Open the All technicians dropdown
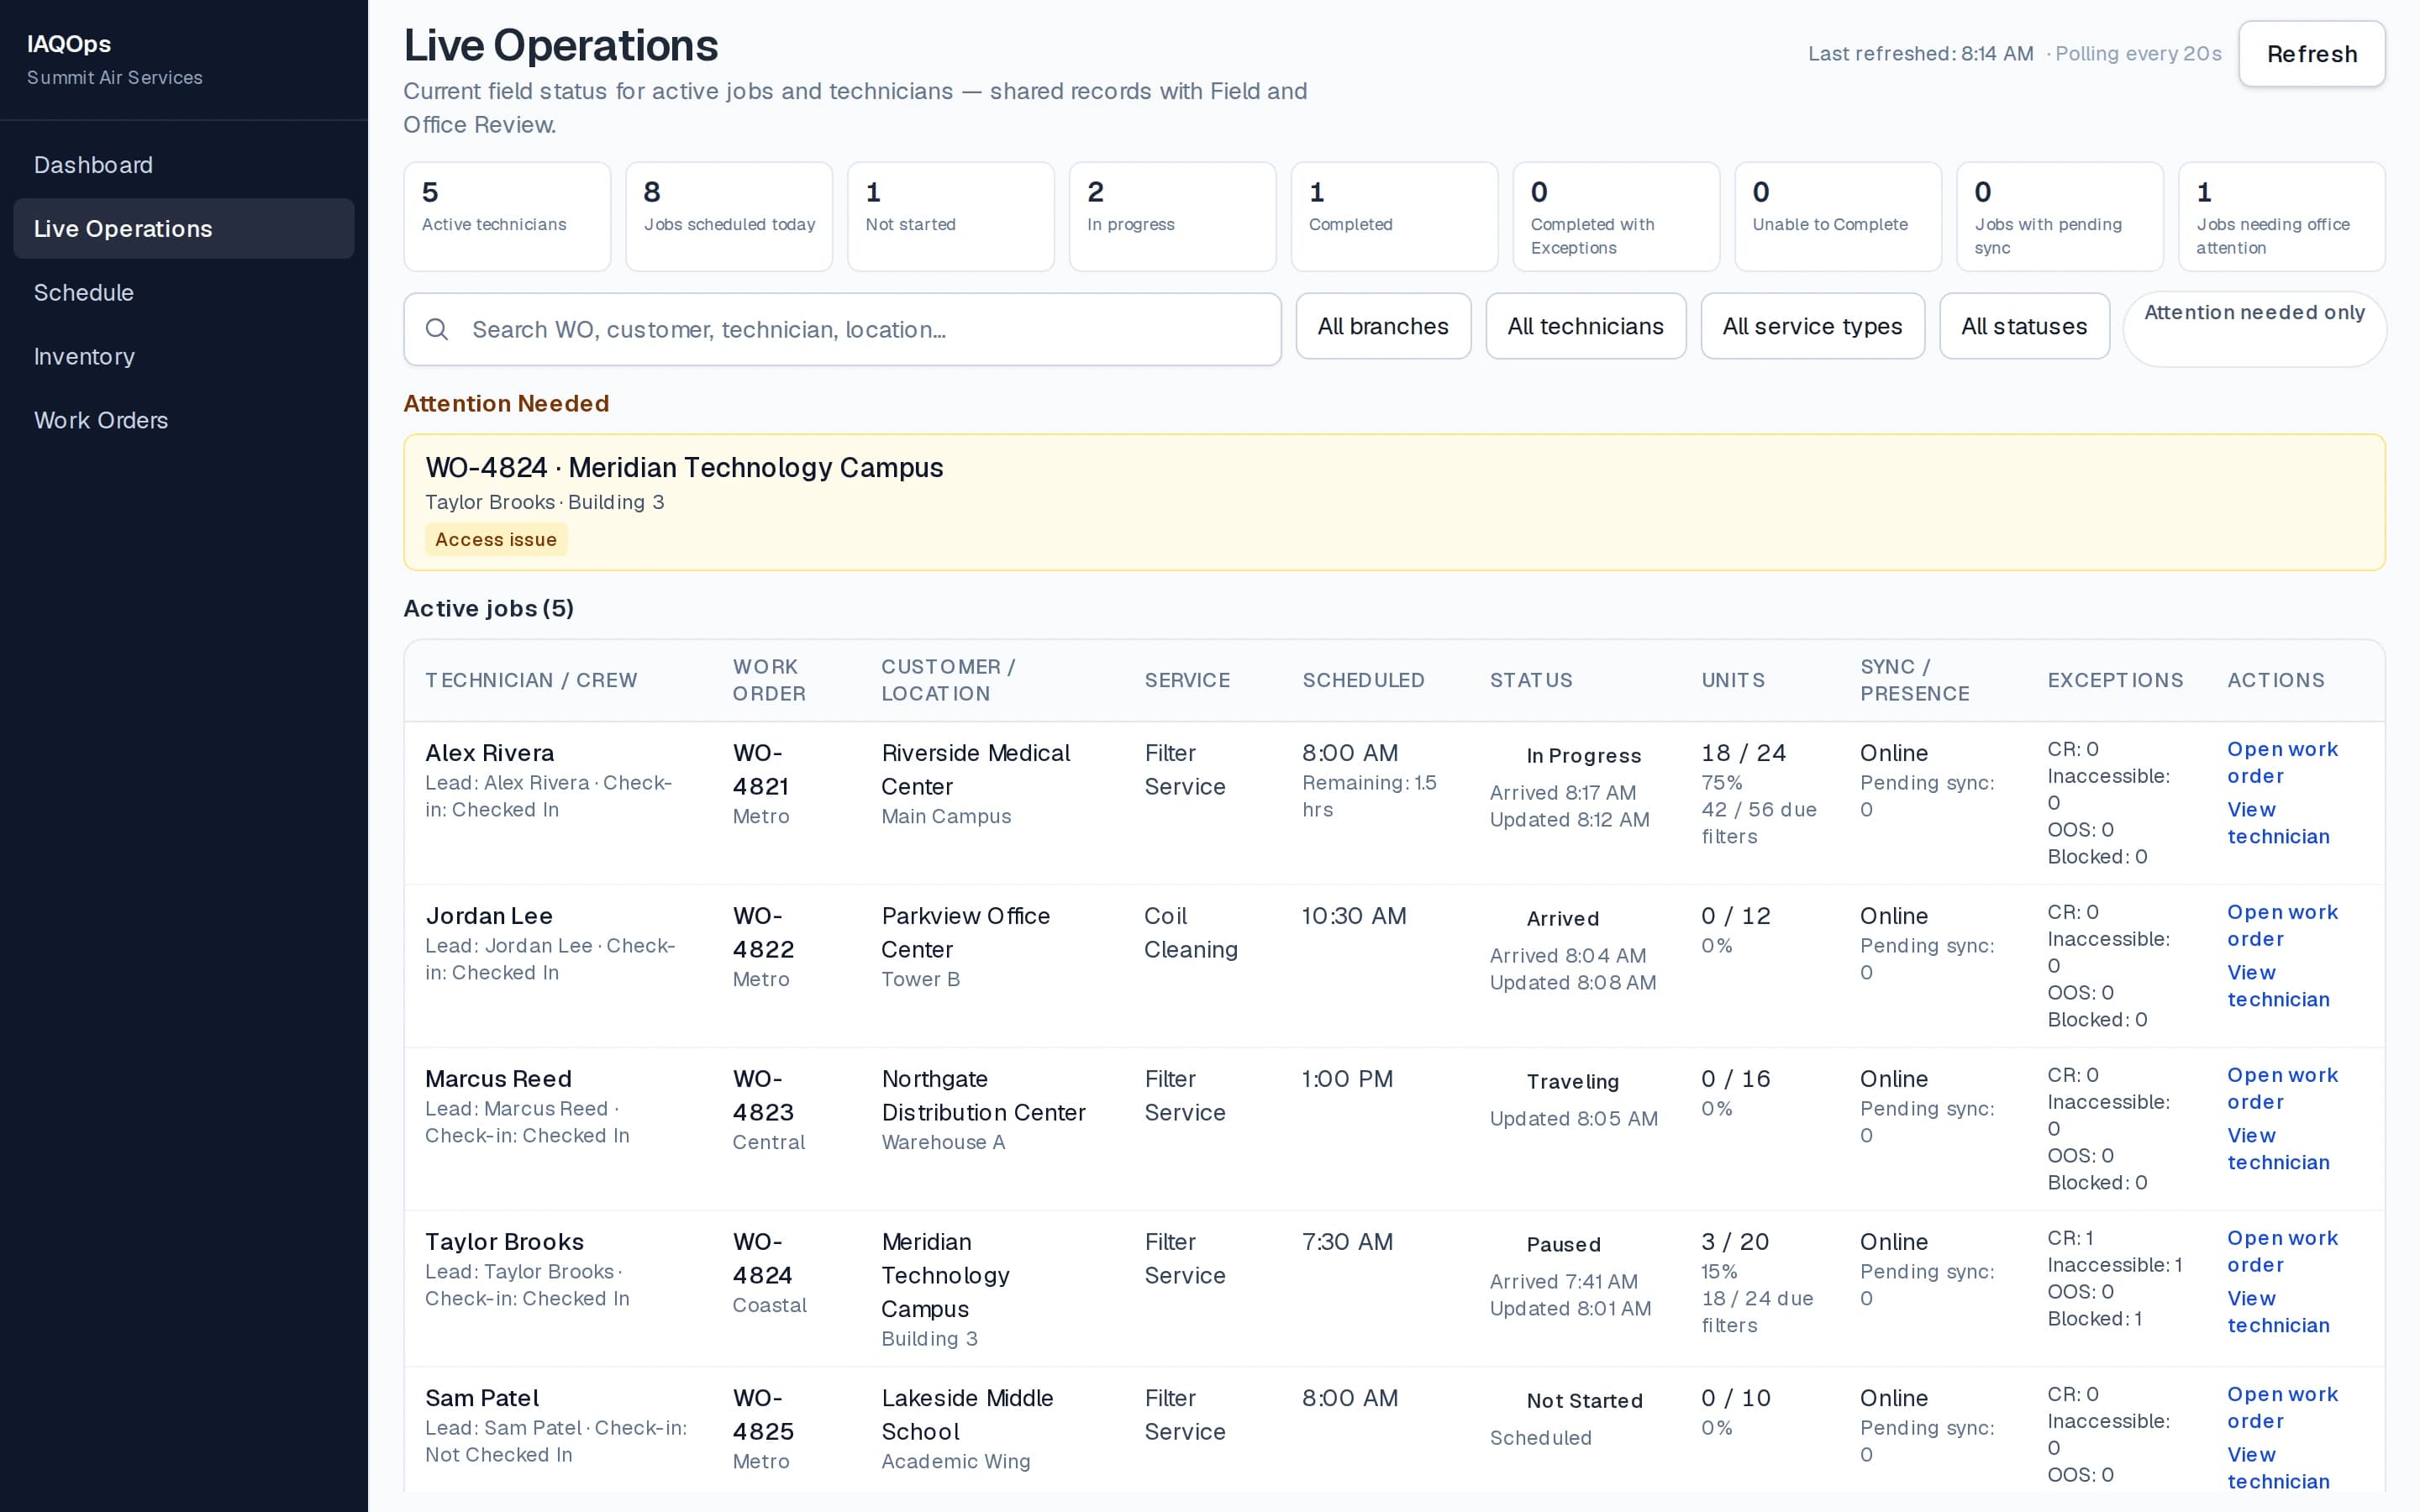The height and width of the screenshot is (1512, 2420). coord(1585,326)
